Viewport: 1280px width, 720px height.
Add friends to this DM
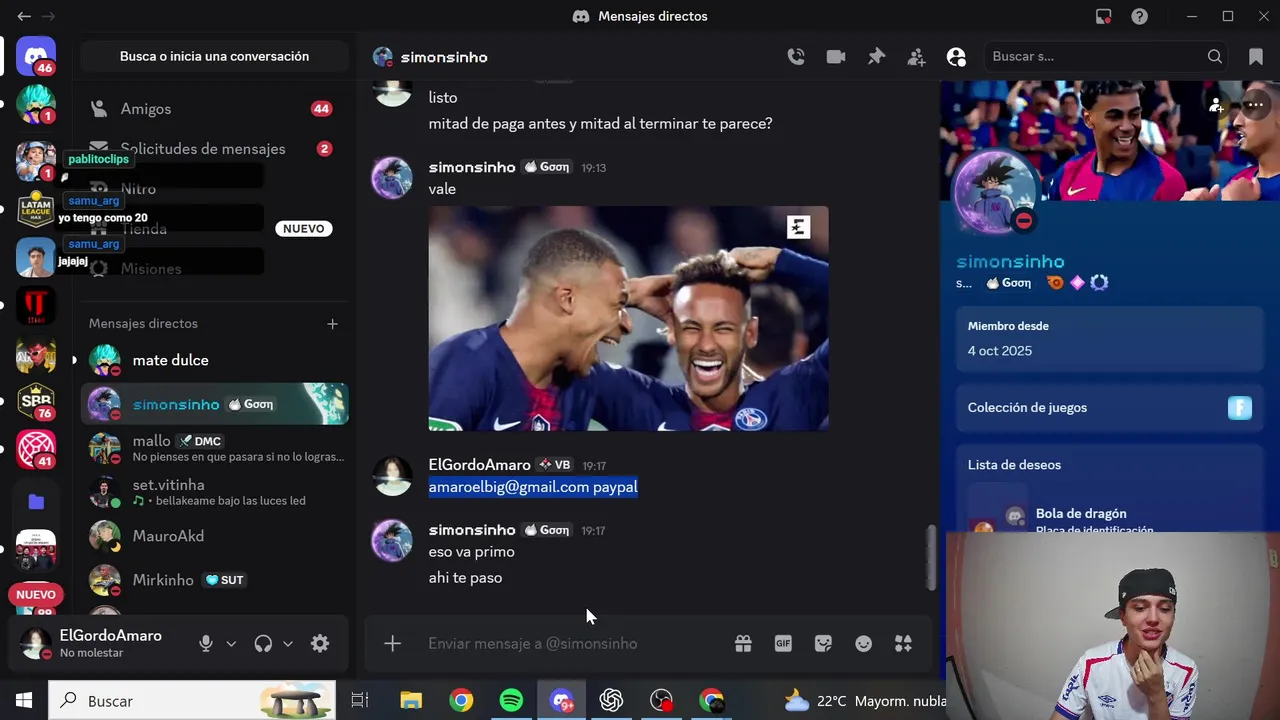click(916, 57)
